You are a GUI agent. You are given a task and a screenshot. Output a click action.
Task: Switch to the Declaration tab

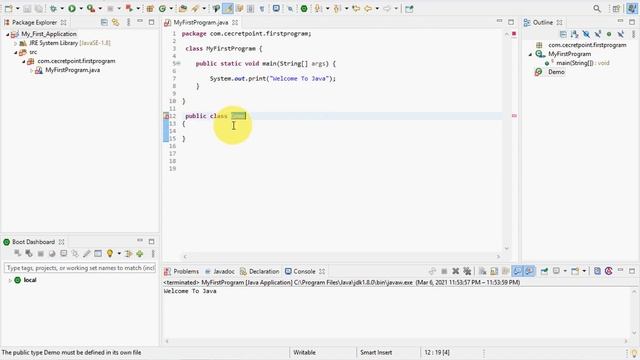(x=260, y=271)
